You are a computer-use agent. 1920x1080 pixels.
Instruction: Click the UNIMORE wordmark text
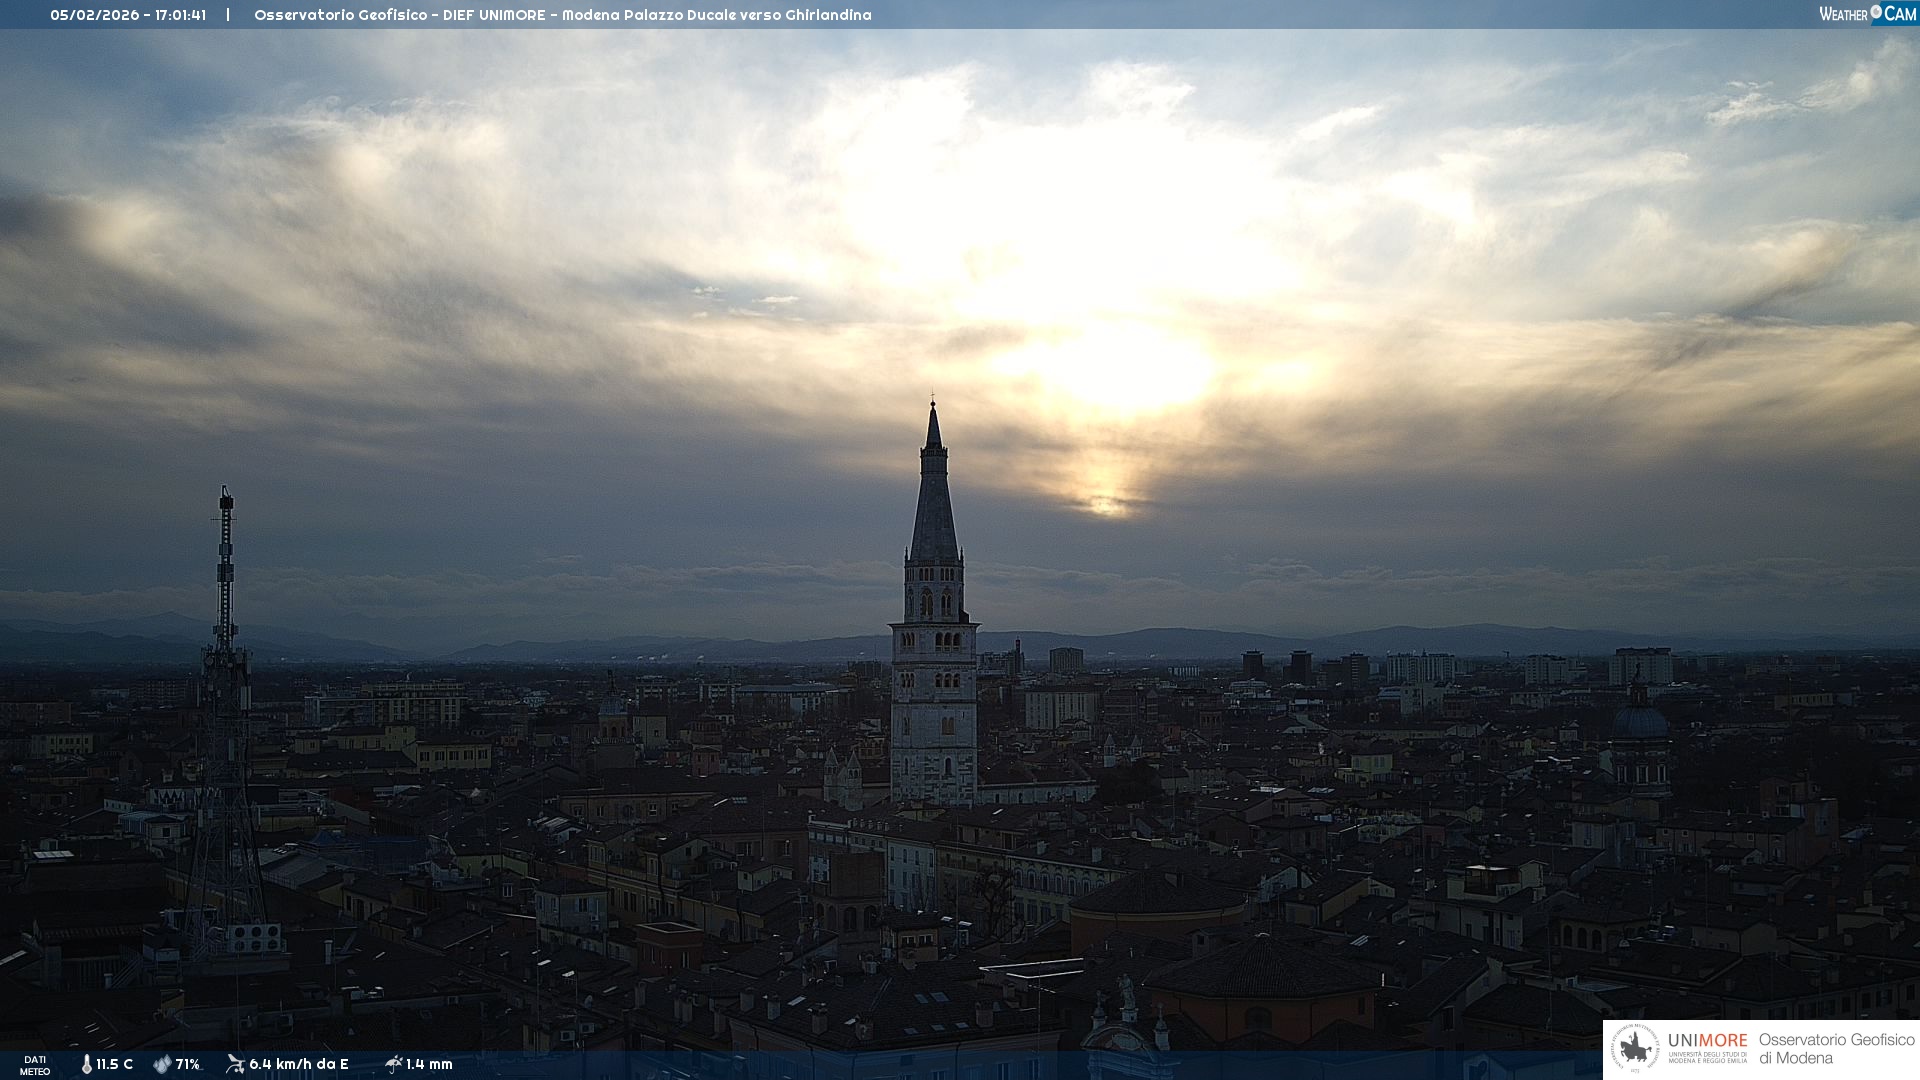1707,1040
